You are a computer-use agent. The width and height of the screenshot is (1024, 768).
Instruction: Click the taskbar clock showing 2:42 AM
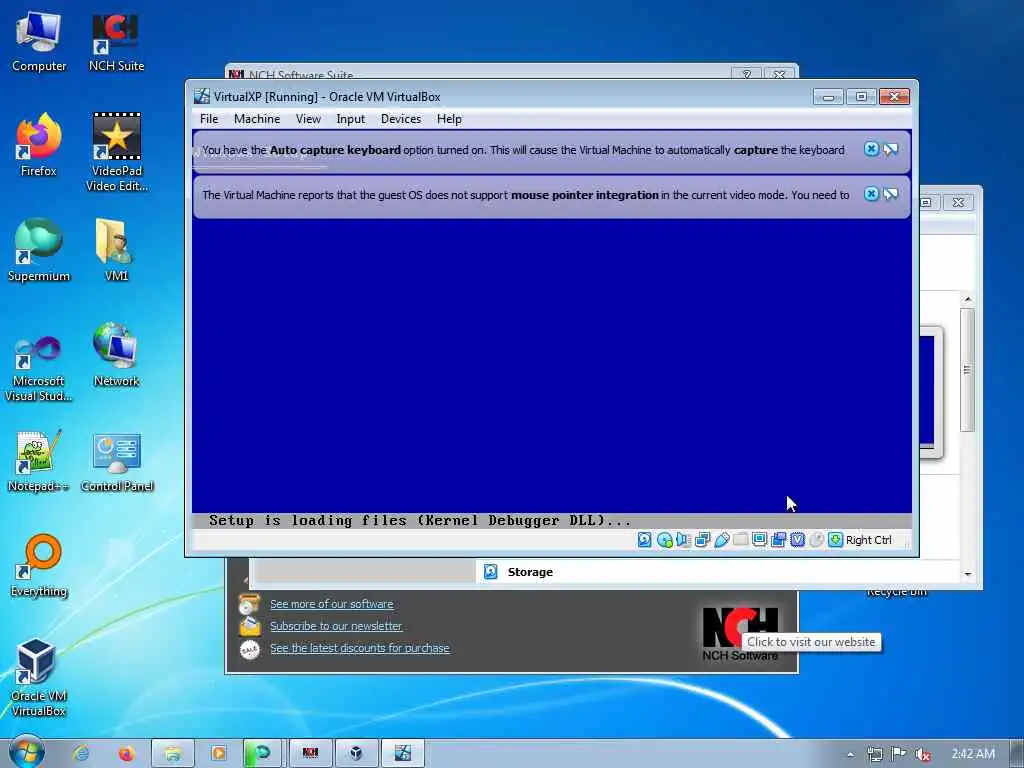(973, 754)
